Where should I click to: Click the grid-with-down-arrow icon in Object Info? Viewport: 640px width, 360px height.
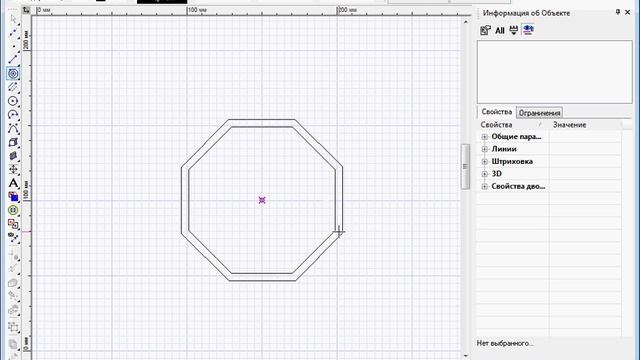(x=514, y=30)
